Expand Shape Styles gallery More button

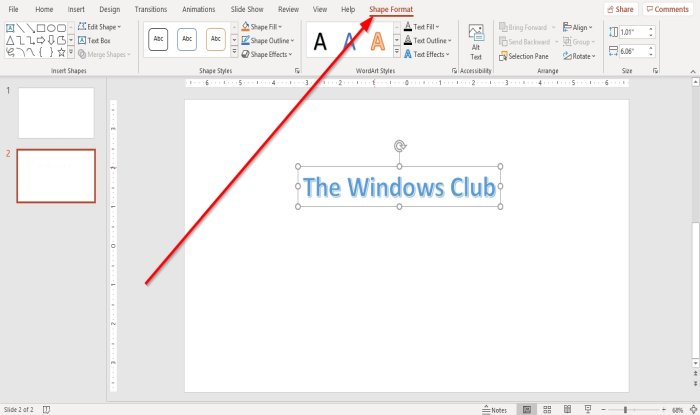[234, 52]
